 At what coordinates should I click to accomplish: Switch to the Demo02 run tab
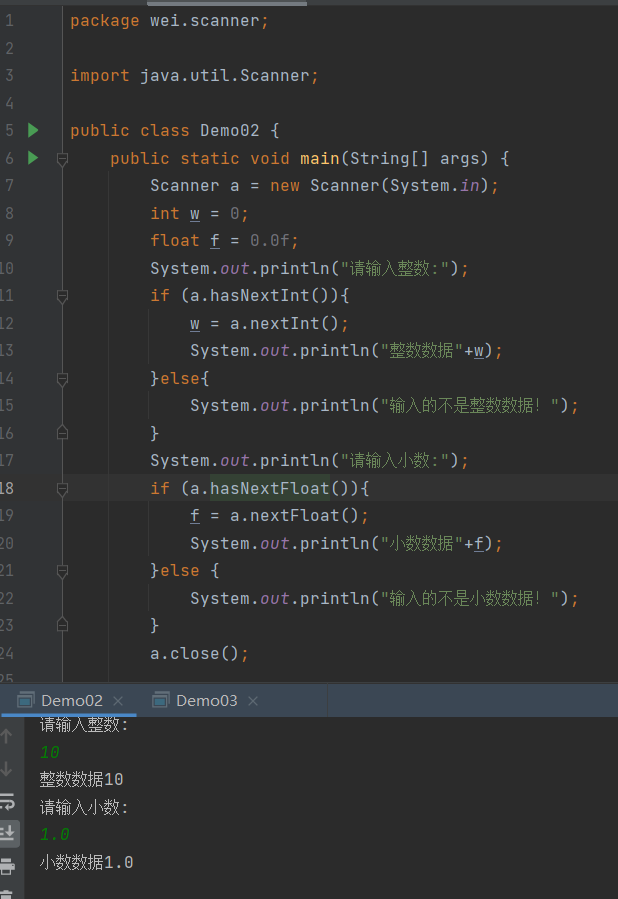[71, 701]
